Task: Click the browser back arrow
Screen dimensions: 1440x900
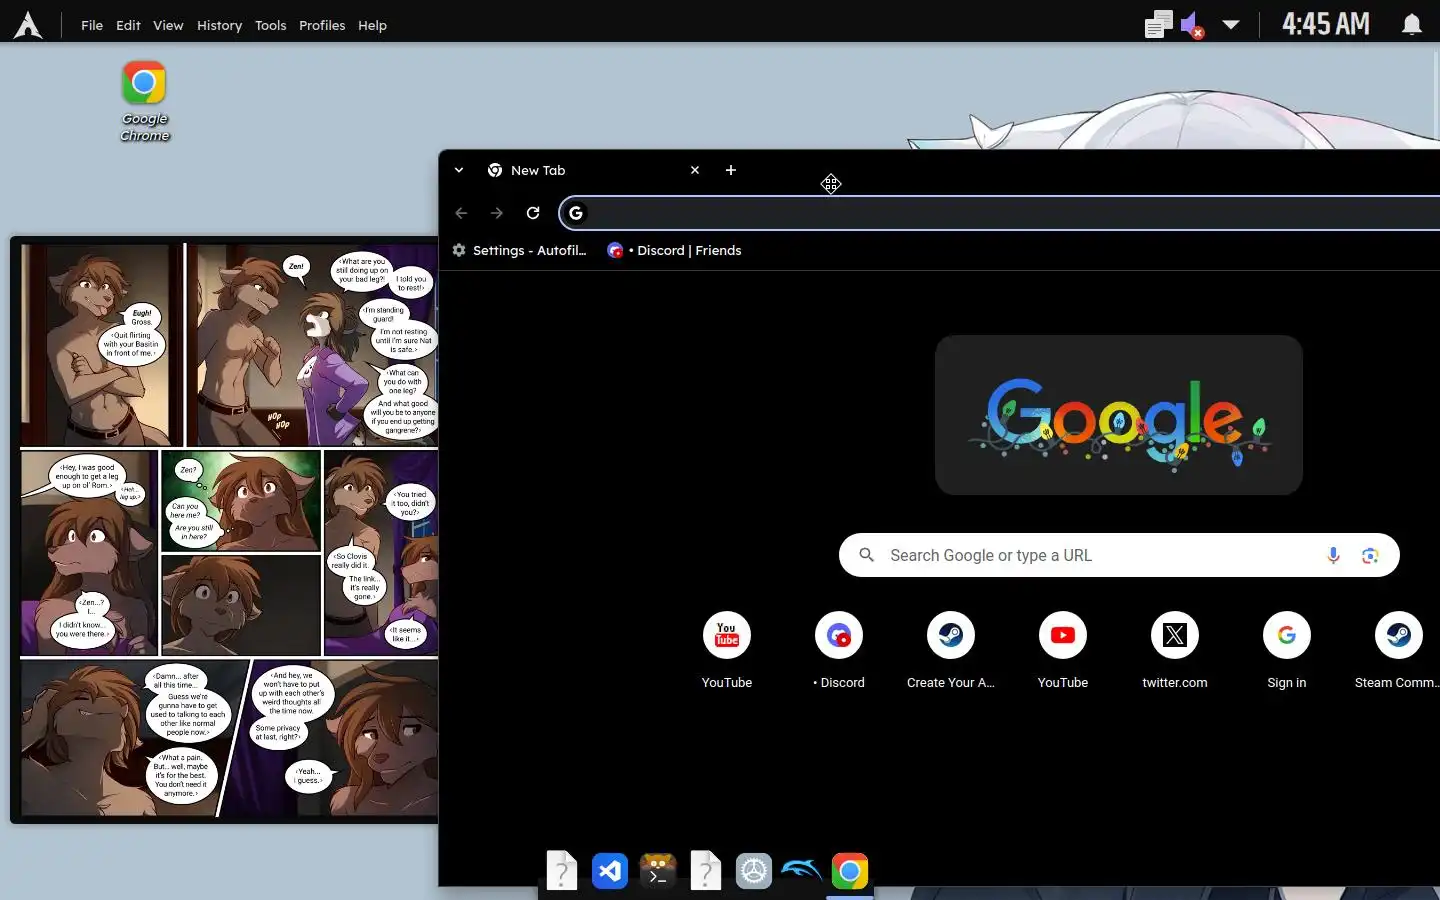Action: (461, 213)
